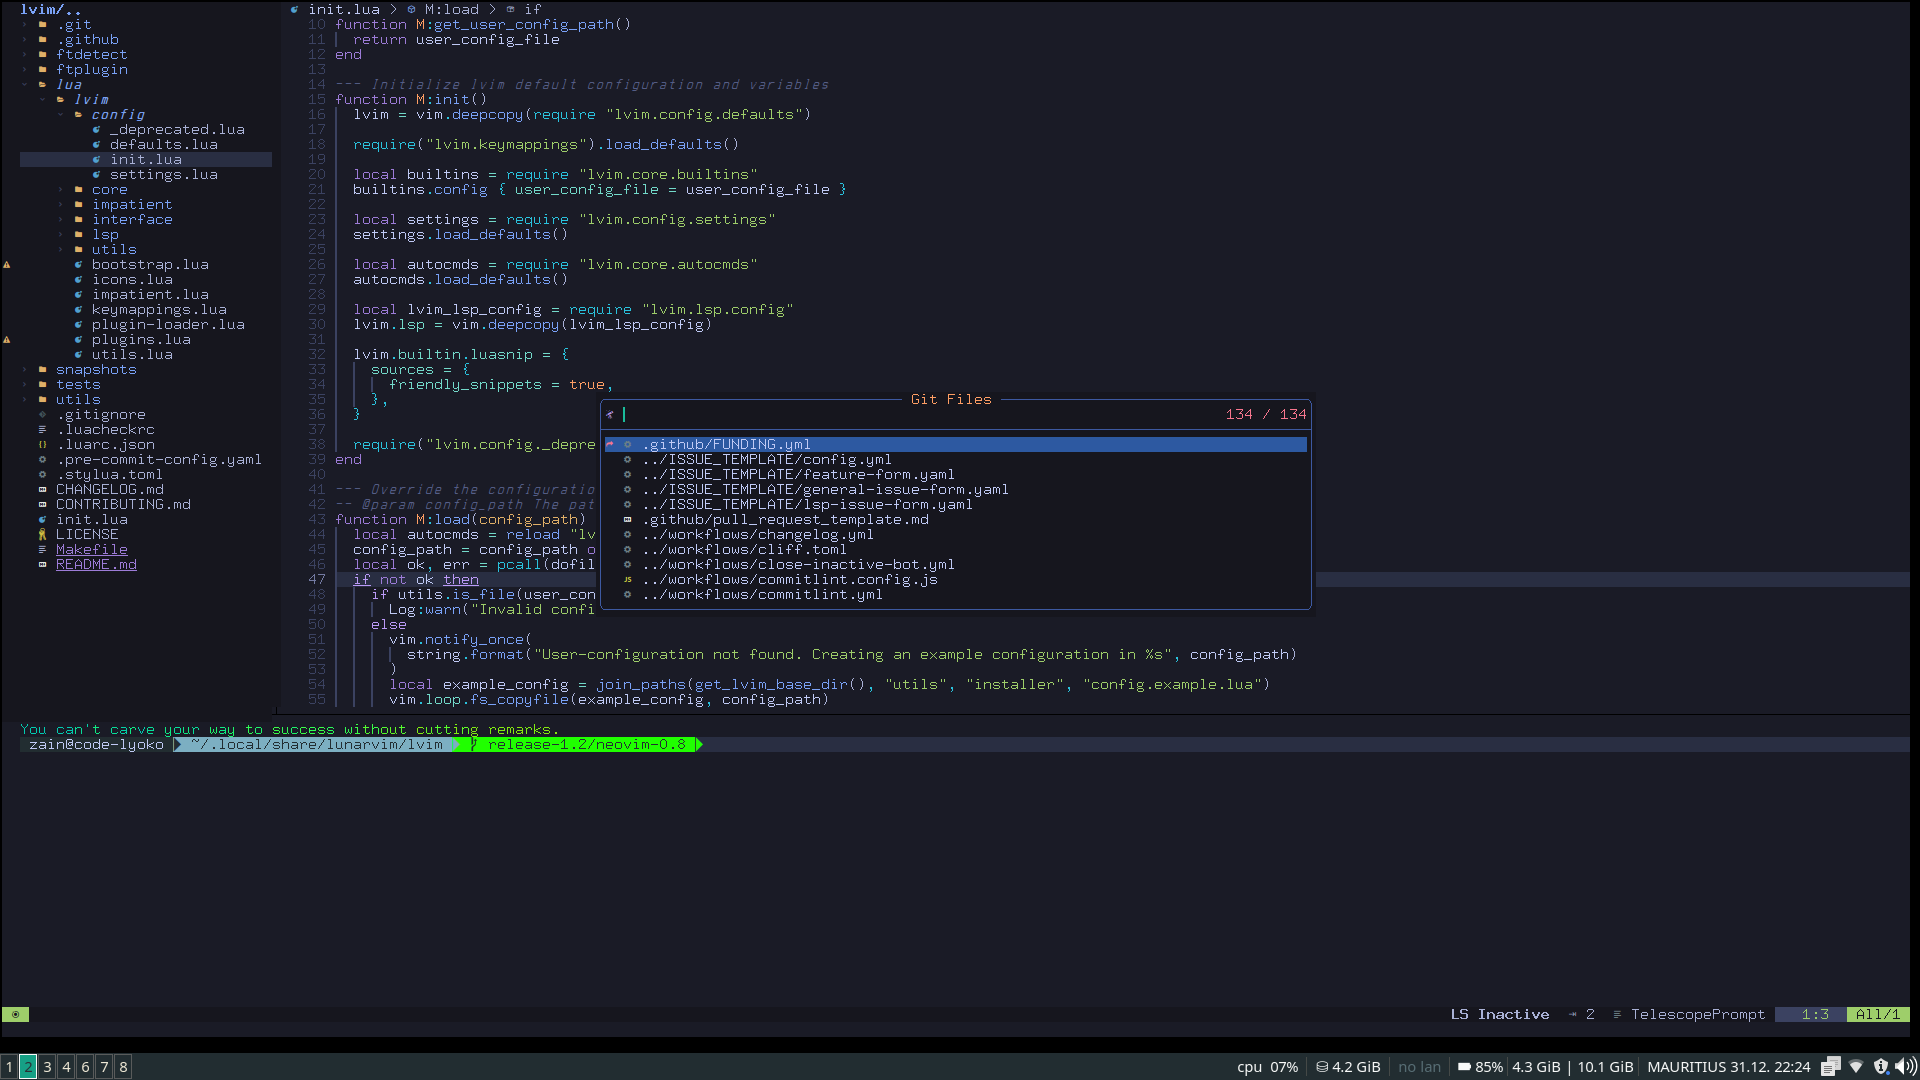Click the key icon beside LICENSE

pos(42,535)
